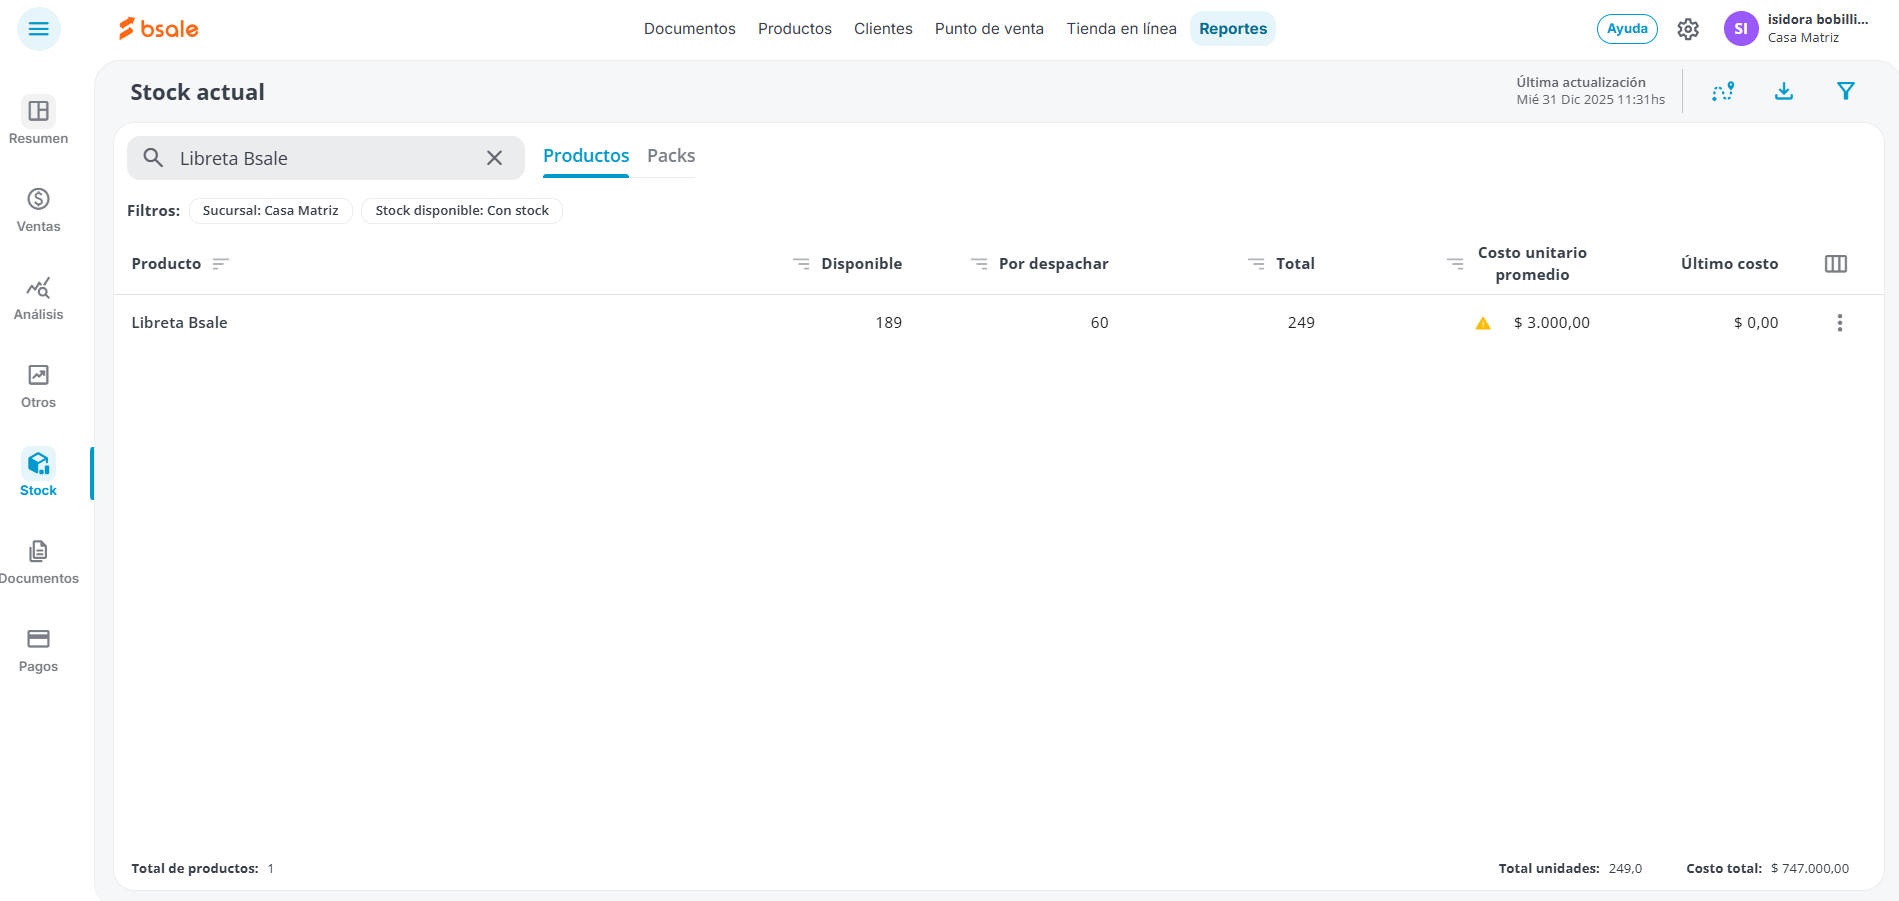
Task: Click the Total de productos footer count
Action: click(x=203, y=869)
